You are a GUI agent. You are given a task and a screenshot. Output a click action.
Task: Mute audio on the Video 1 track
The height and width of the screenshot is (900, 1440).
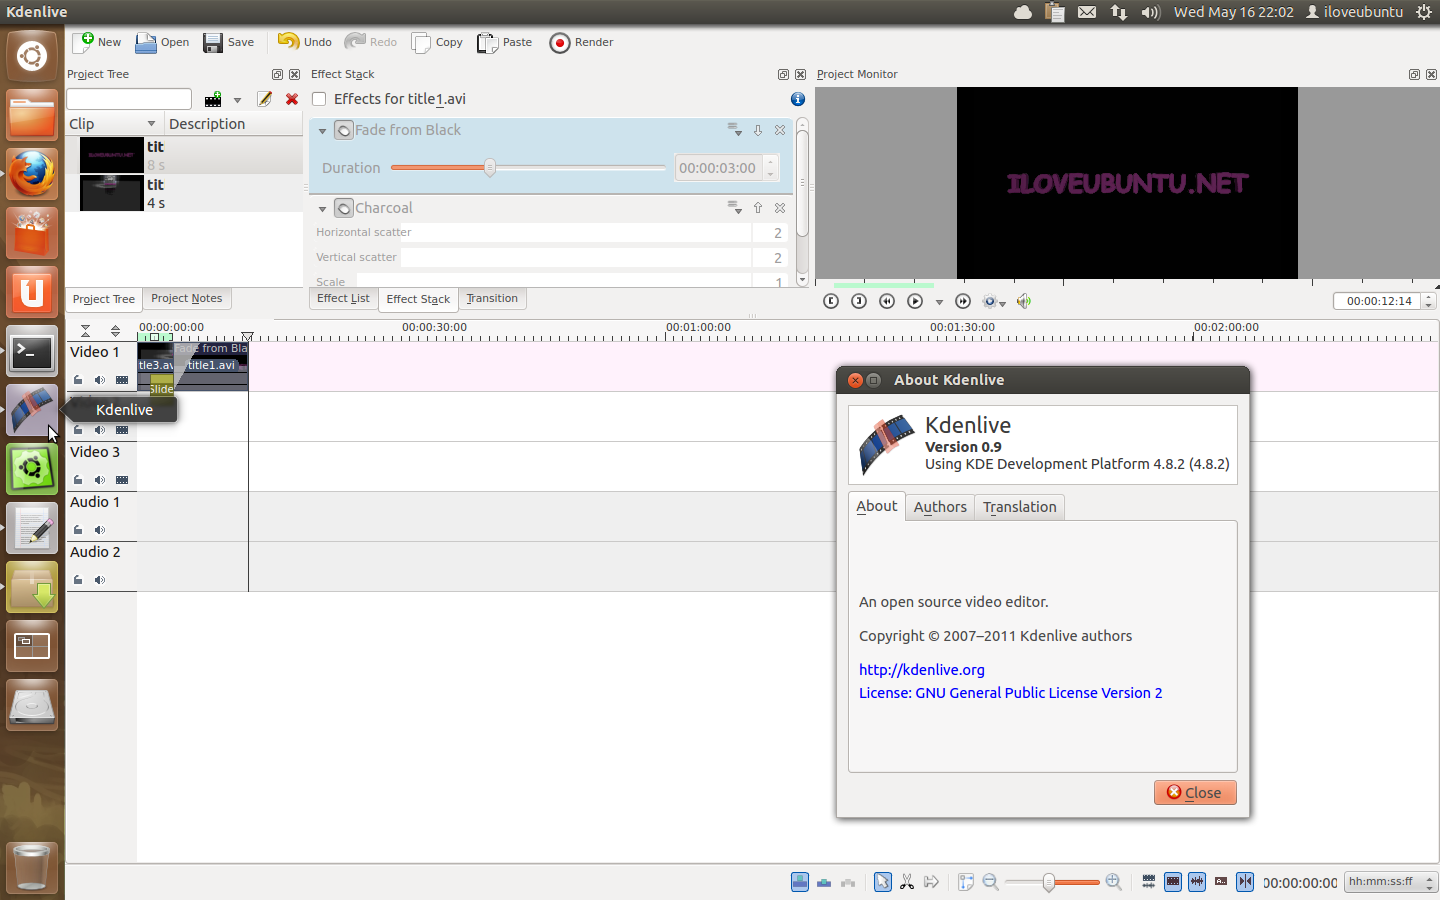point(99,380)
